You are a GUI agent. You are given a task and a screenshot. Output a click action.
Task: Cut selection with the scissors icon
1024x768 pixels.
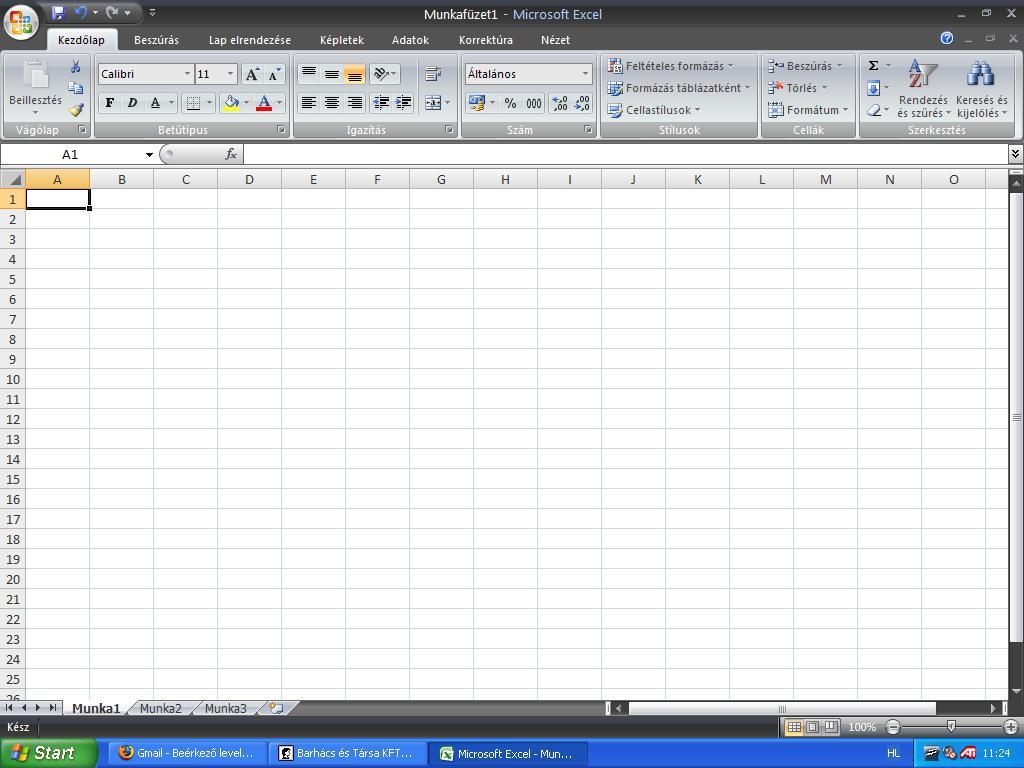pos(76,67)
